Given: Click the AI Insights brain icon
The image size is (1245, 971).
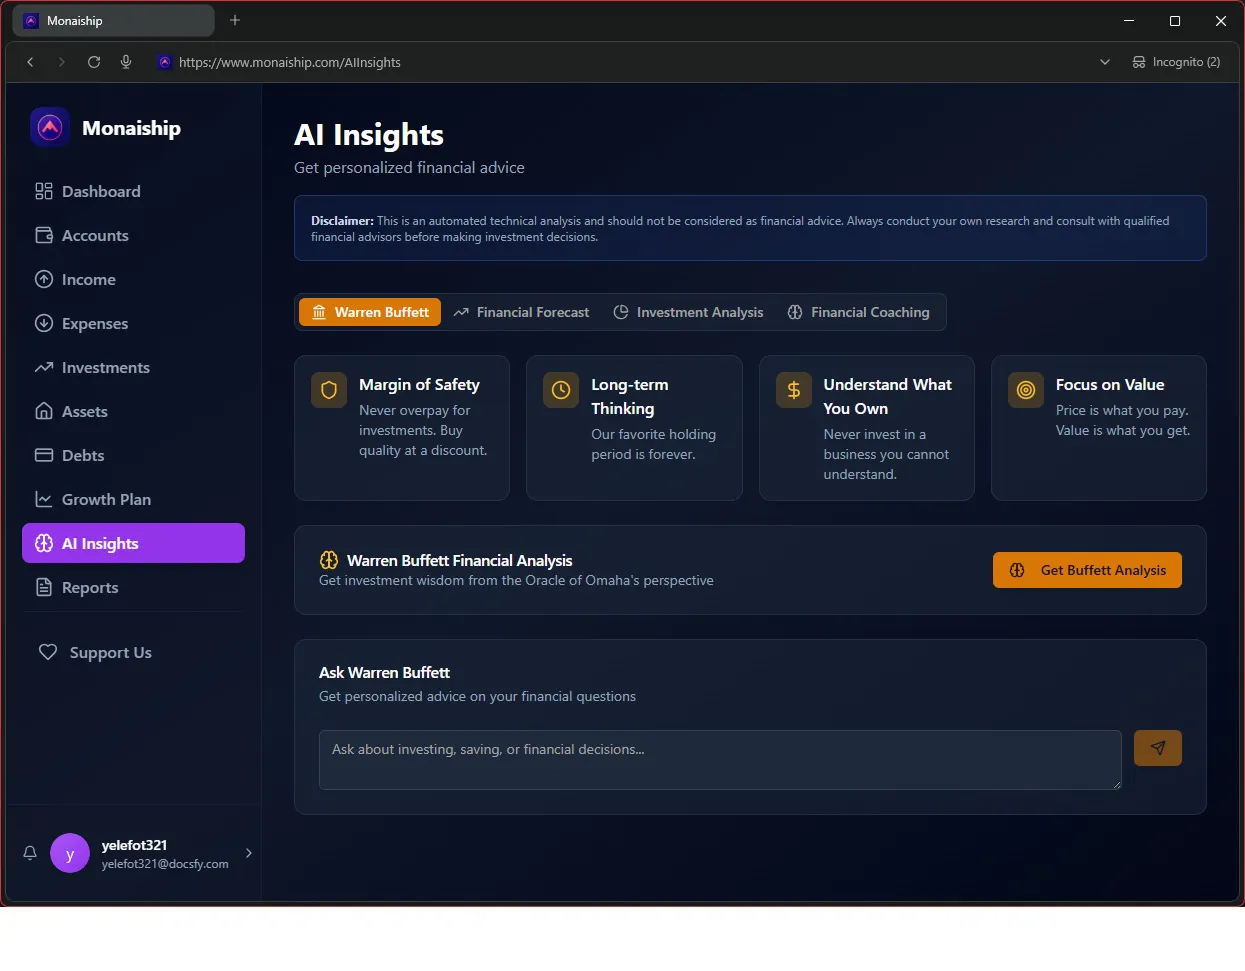Looking at the screenshot, I should (44, 543).
